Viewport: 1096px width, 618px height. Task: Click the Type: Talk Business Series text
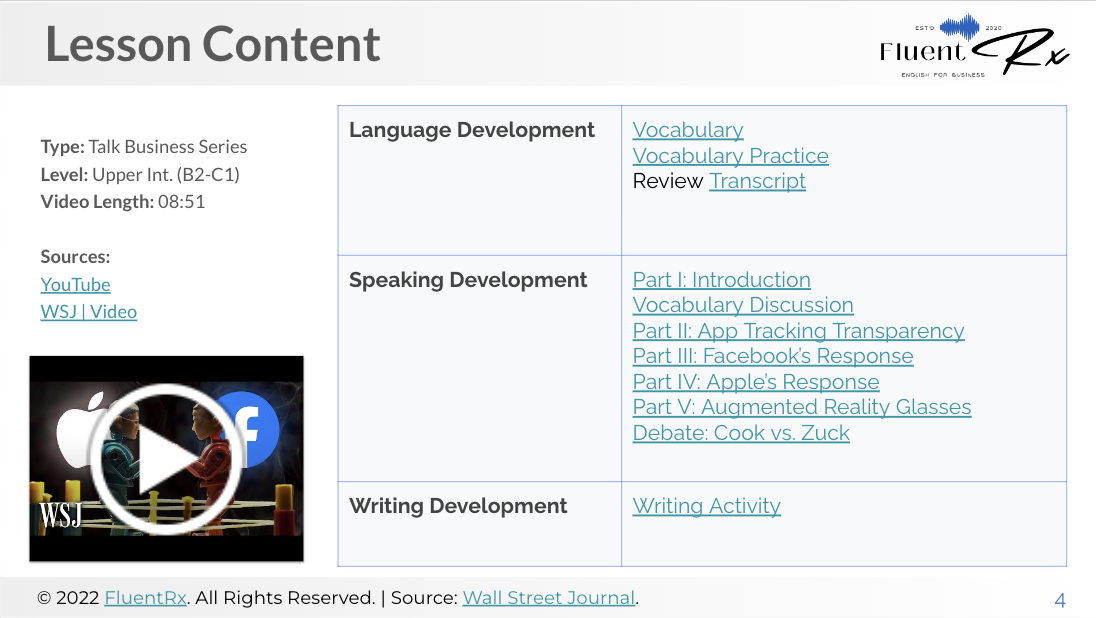tap(144, 147)
